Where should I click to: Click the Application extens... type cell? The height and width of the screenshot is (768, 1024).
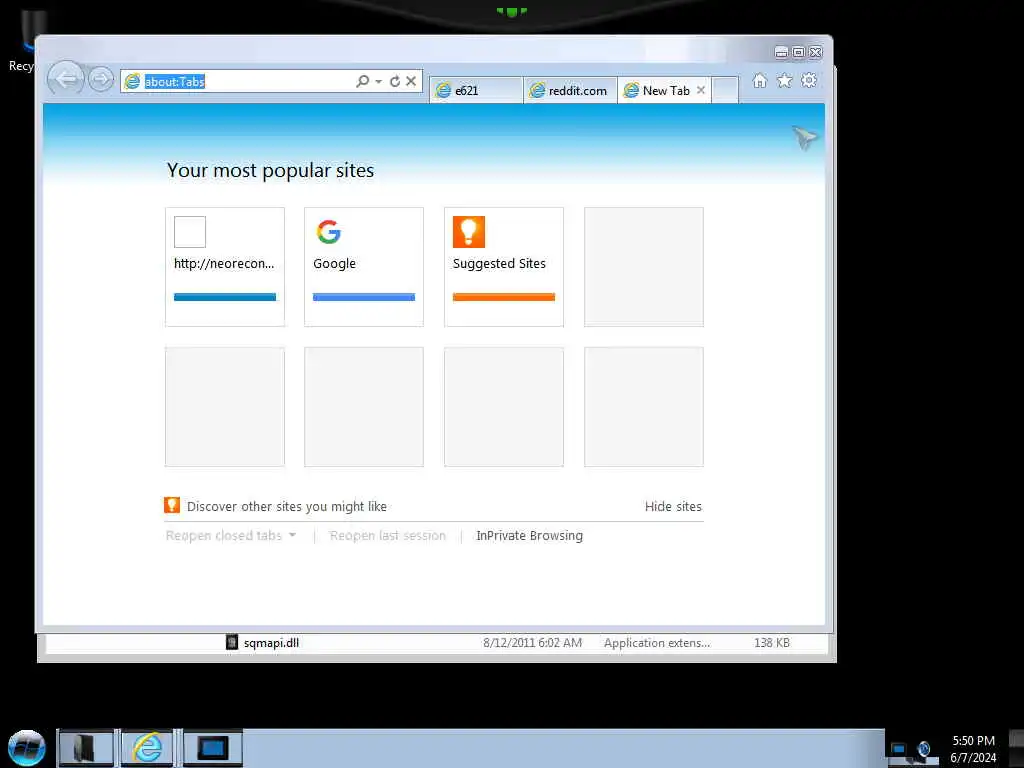point(657,643)
